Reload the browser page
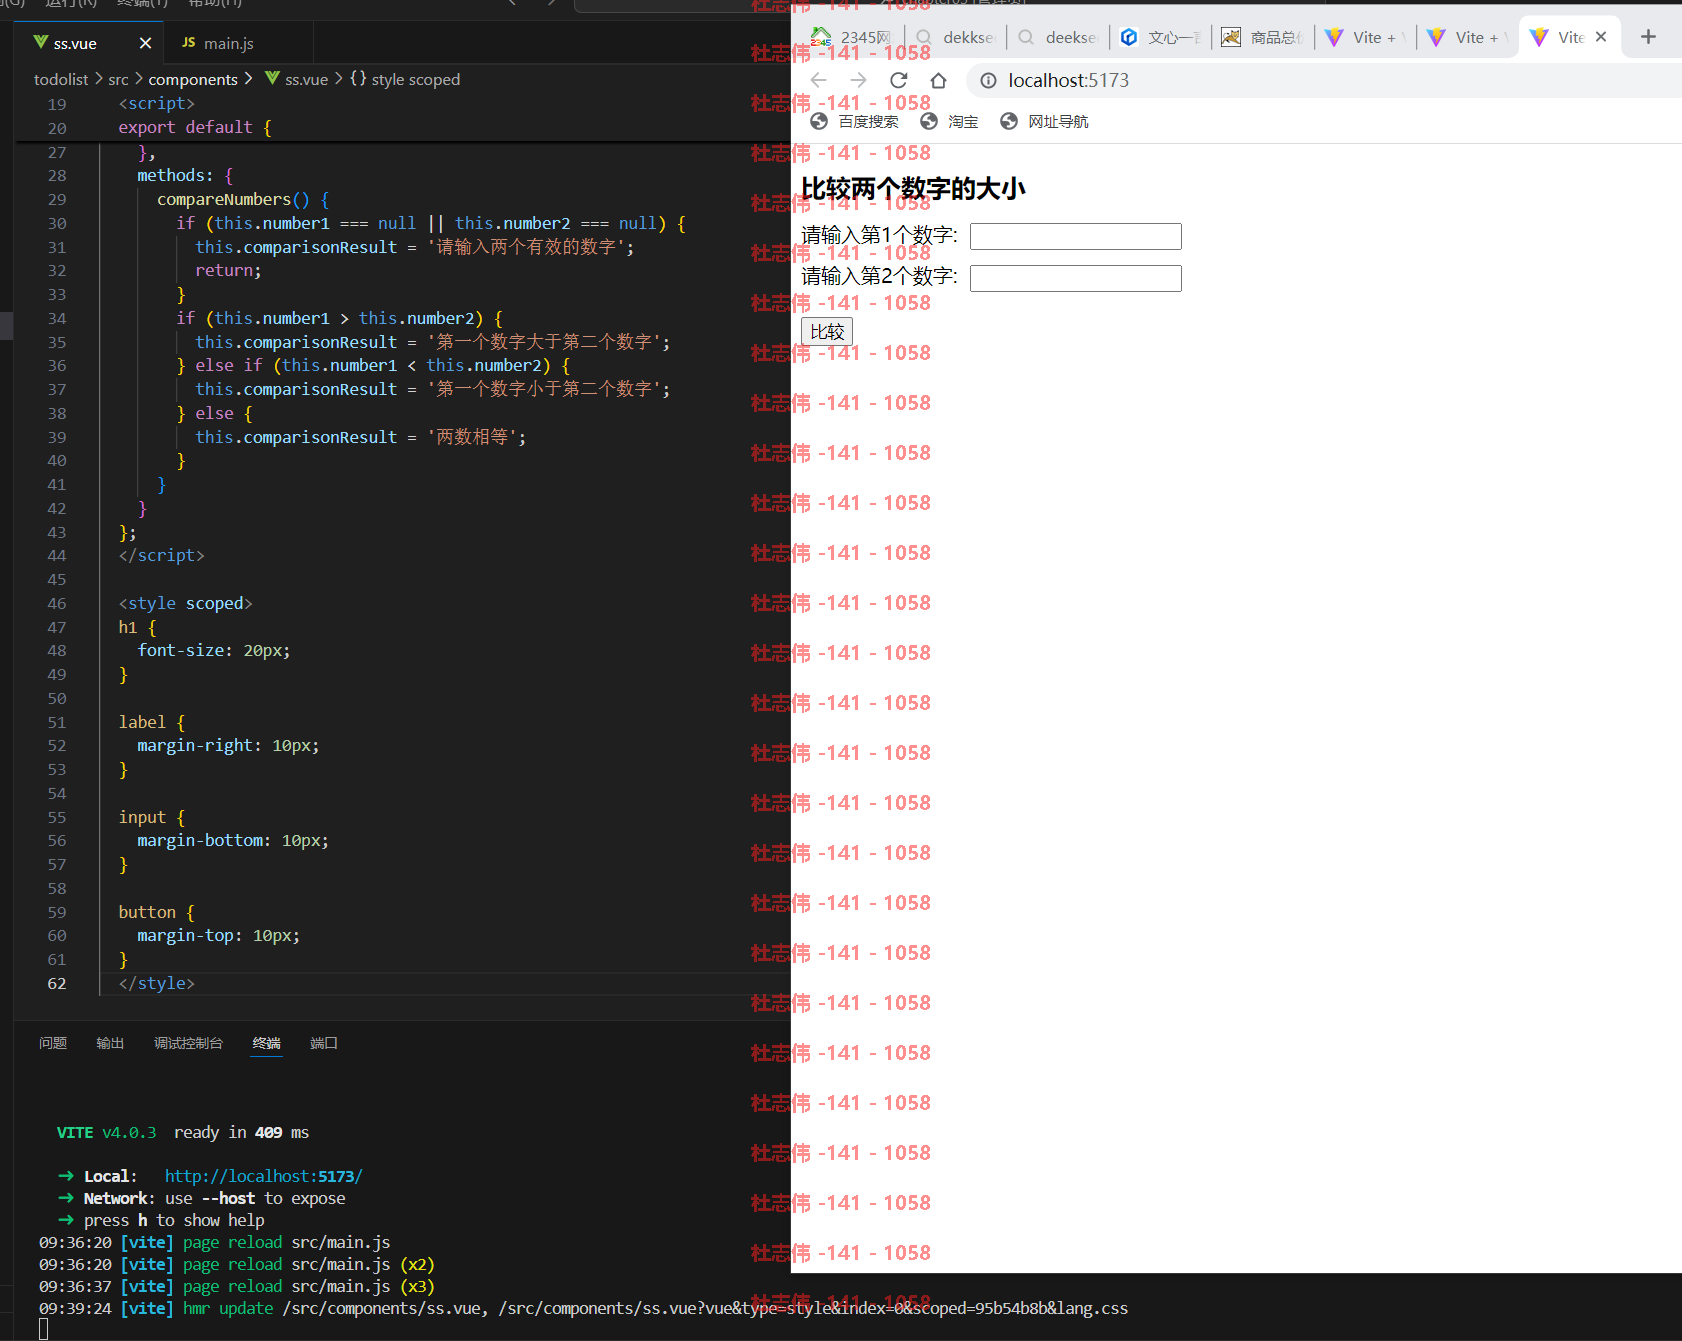Image resolution: width=1682 pixels, height=1341 pixels. pos(898,80)
